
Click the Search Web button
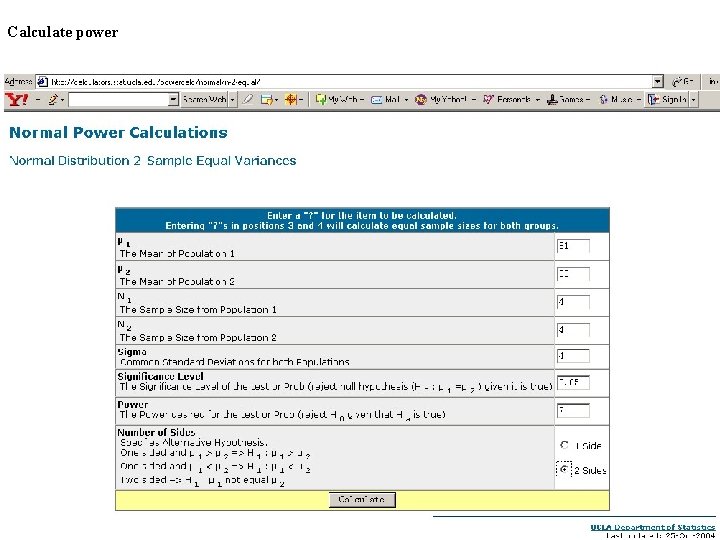point(205,99)
